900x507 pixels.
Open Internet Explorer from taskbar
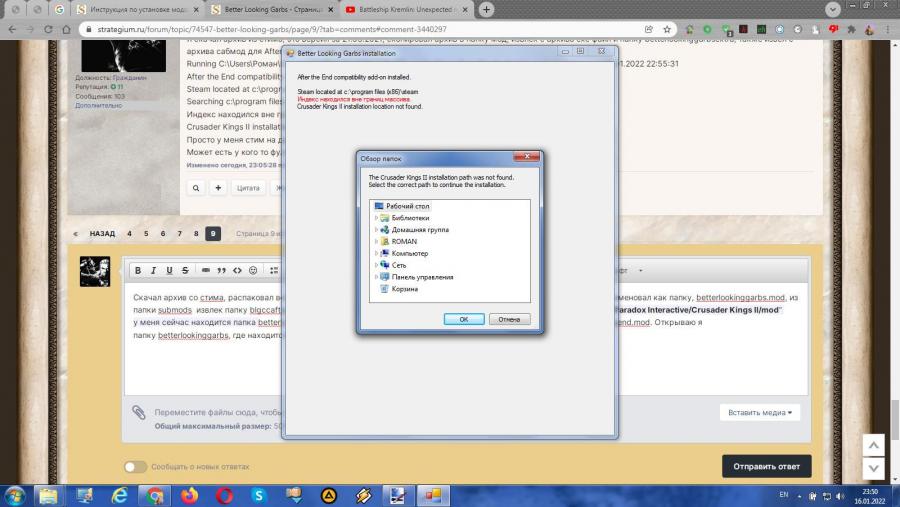pos(119,496)
